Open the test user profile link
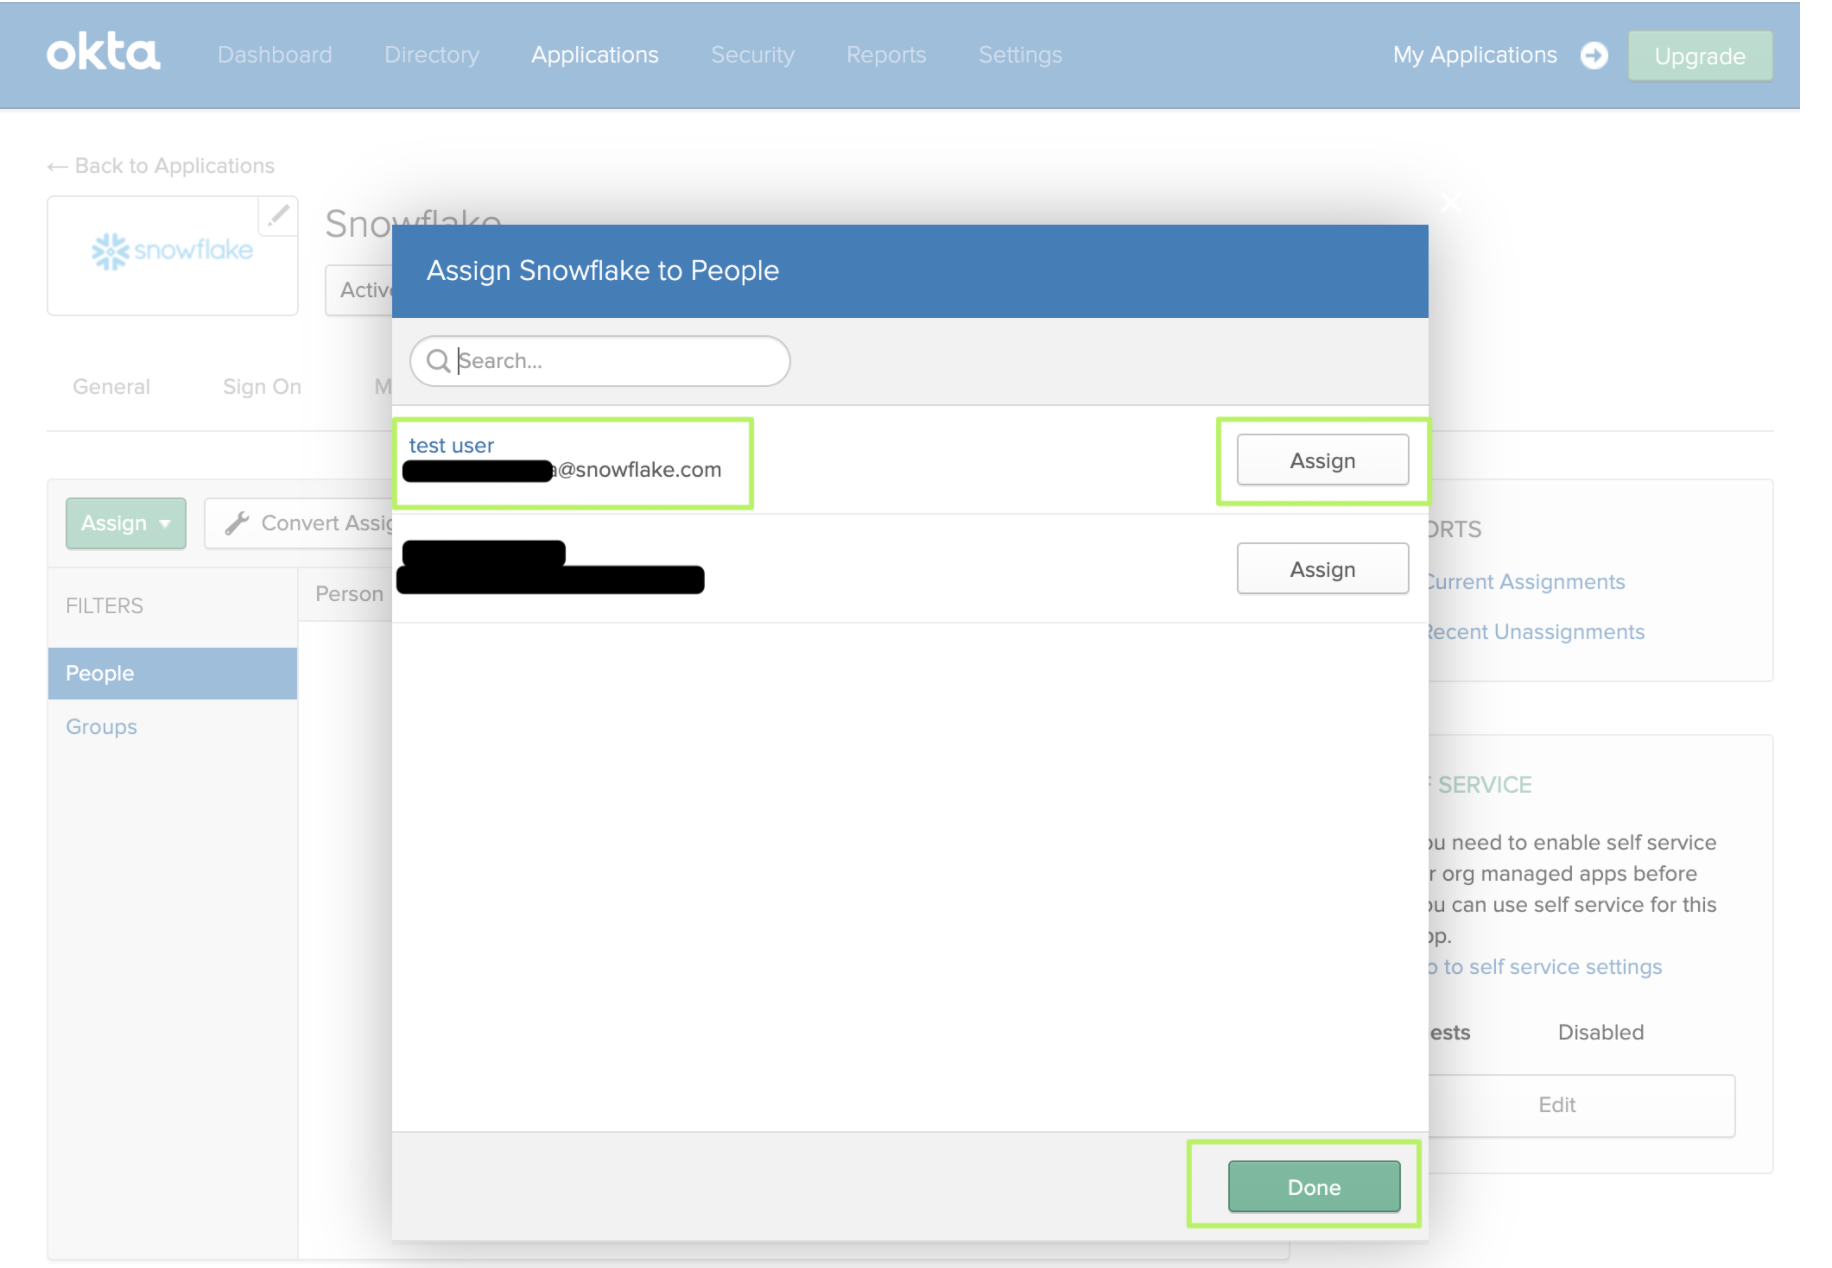This screenshot has height=1268, width=1832. click(451, 445)
